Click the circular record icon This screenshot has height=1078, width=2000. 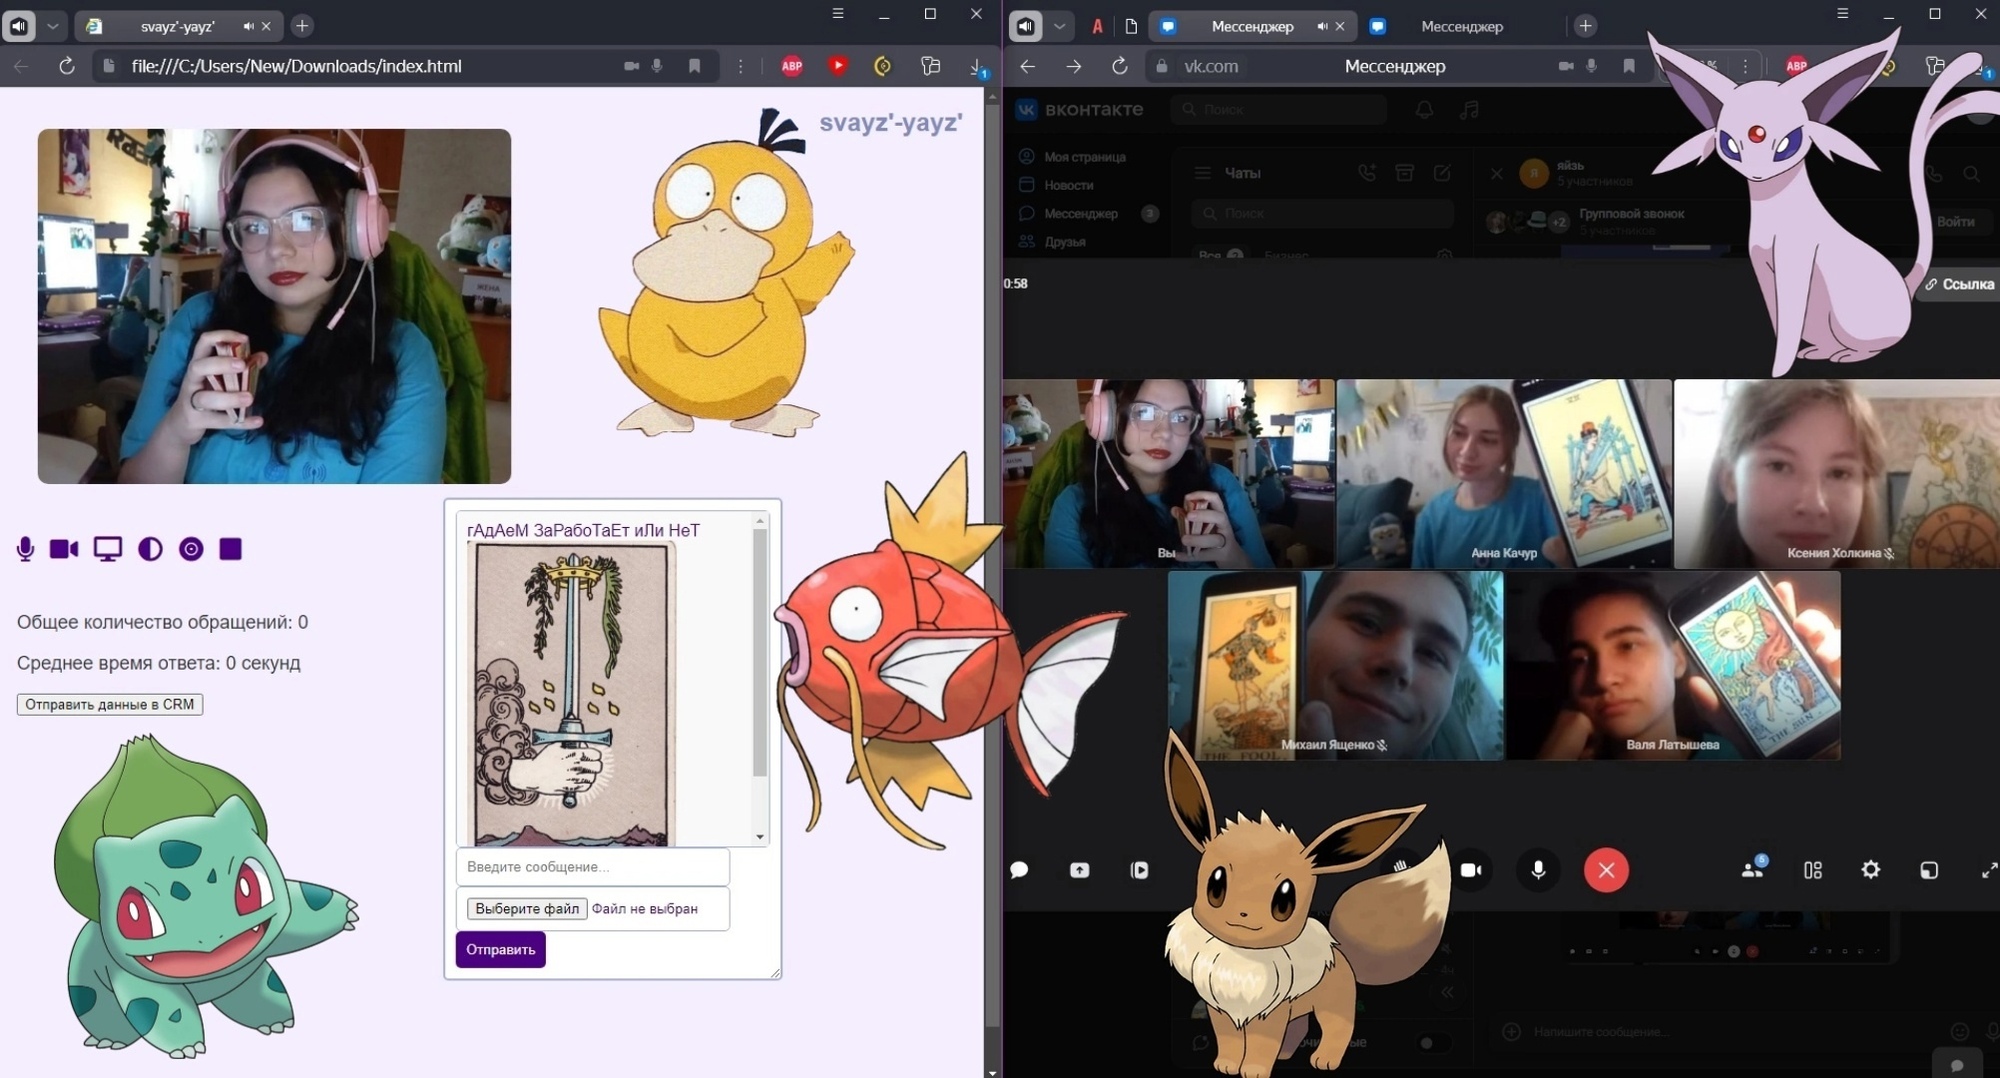pyautogui.click(x=191, y=549)
